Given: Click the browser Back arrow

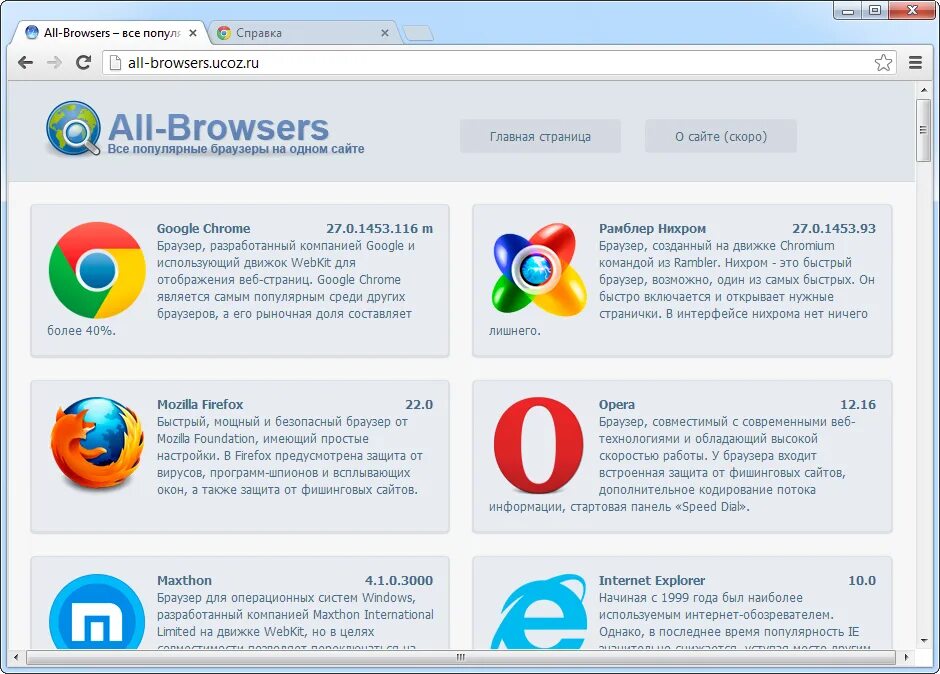Looking at the screenshot, I should pos(25,62).
